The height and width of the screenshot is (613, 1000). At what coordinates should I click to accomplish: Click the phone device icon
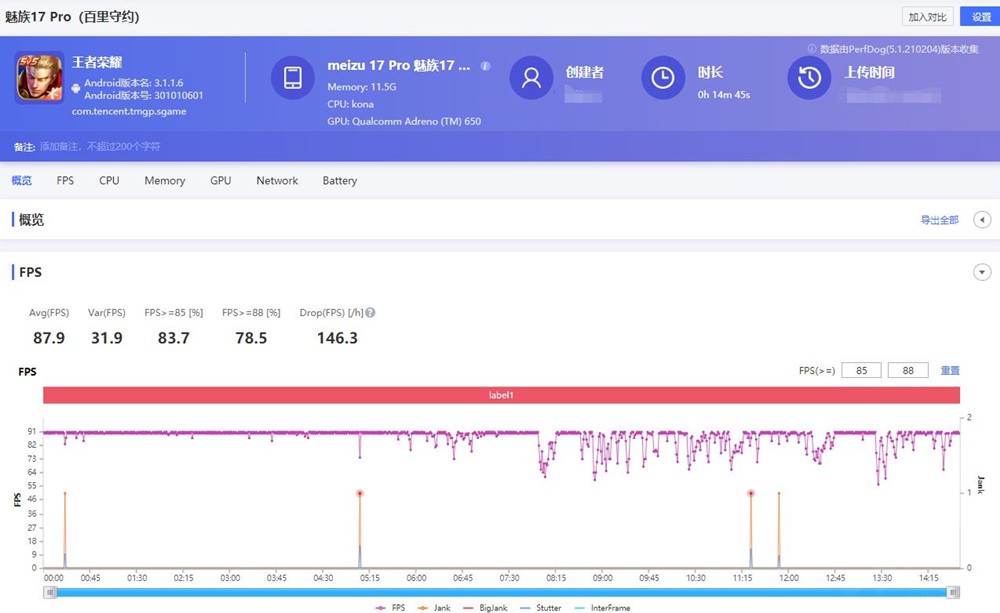tap(293, 78)
